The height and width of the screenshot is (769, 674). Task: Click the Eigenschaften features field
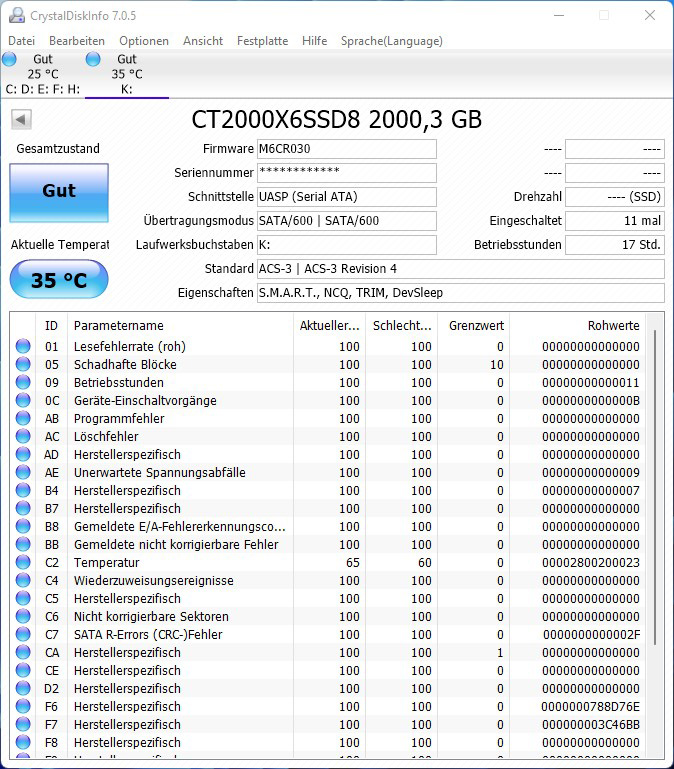[461, 293]
